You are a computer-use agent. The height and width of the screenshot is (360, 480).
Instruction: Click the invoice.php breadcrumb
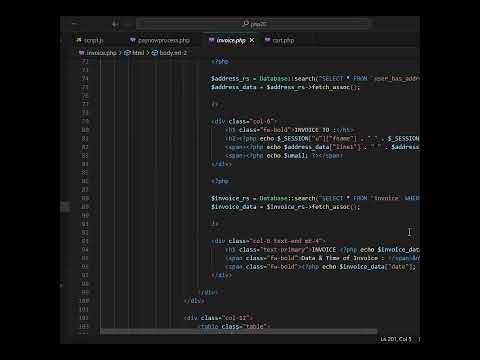[98, 53]
